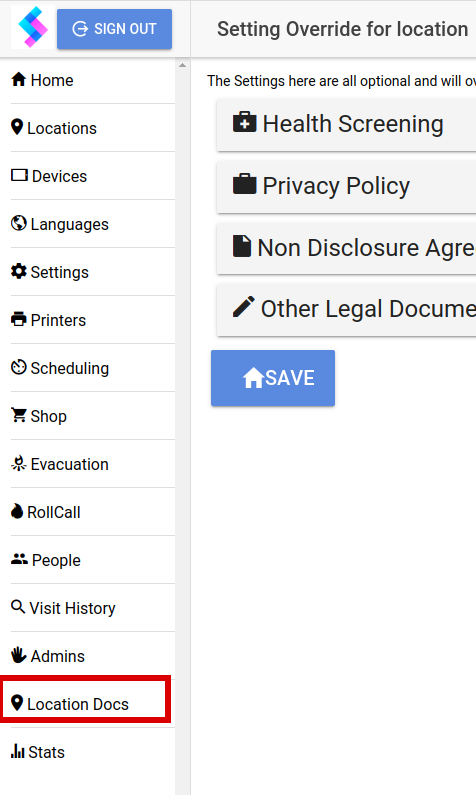Expand the Privacy Policy section
Image resolution: width=476 pixels, height=795 pixels.
click(346, 186)
